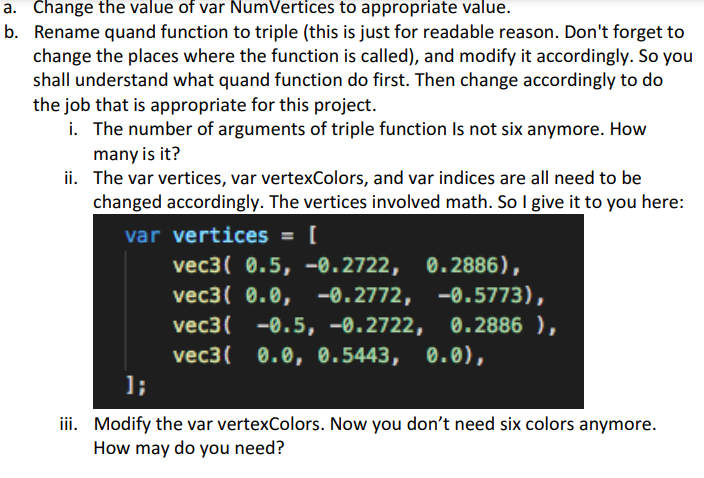
Task: Click the text 'How may do you need?'
Action: (x=189, y=448)
